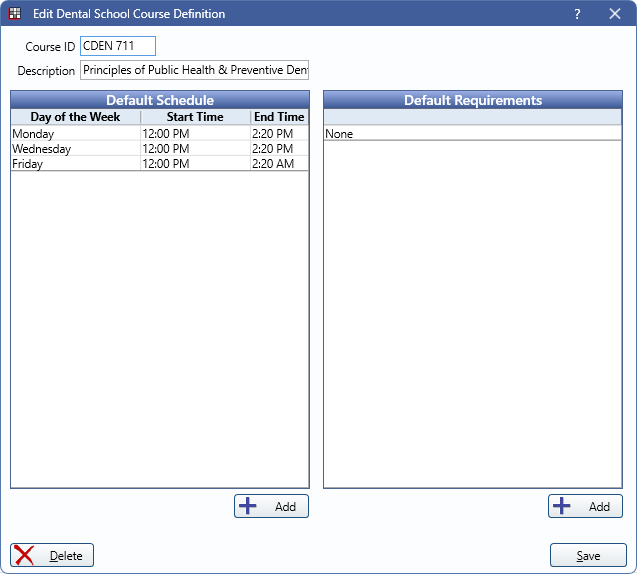Select the Monday schedule row
637x574 pixels.
75,133
